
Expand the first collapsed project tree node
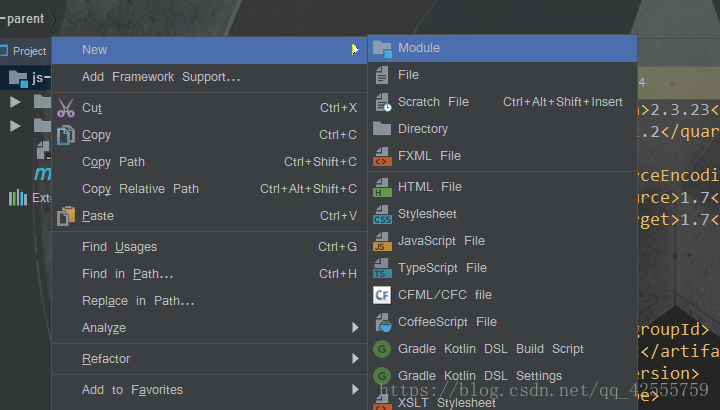point(15,101)
